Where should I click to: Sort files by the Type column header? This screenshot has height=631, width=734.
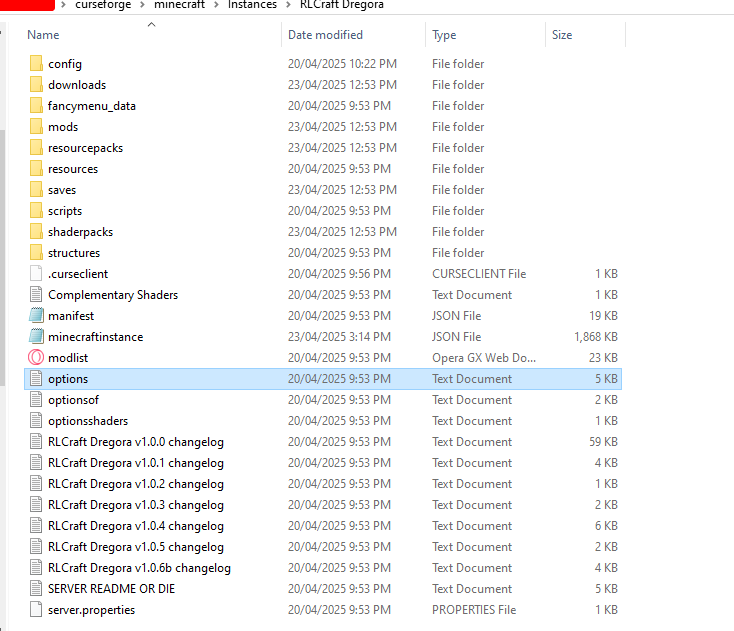[444, 35]
